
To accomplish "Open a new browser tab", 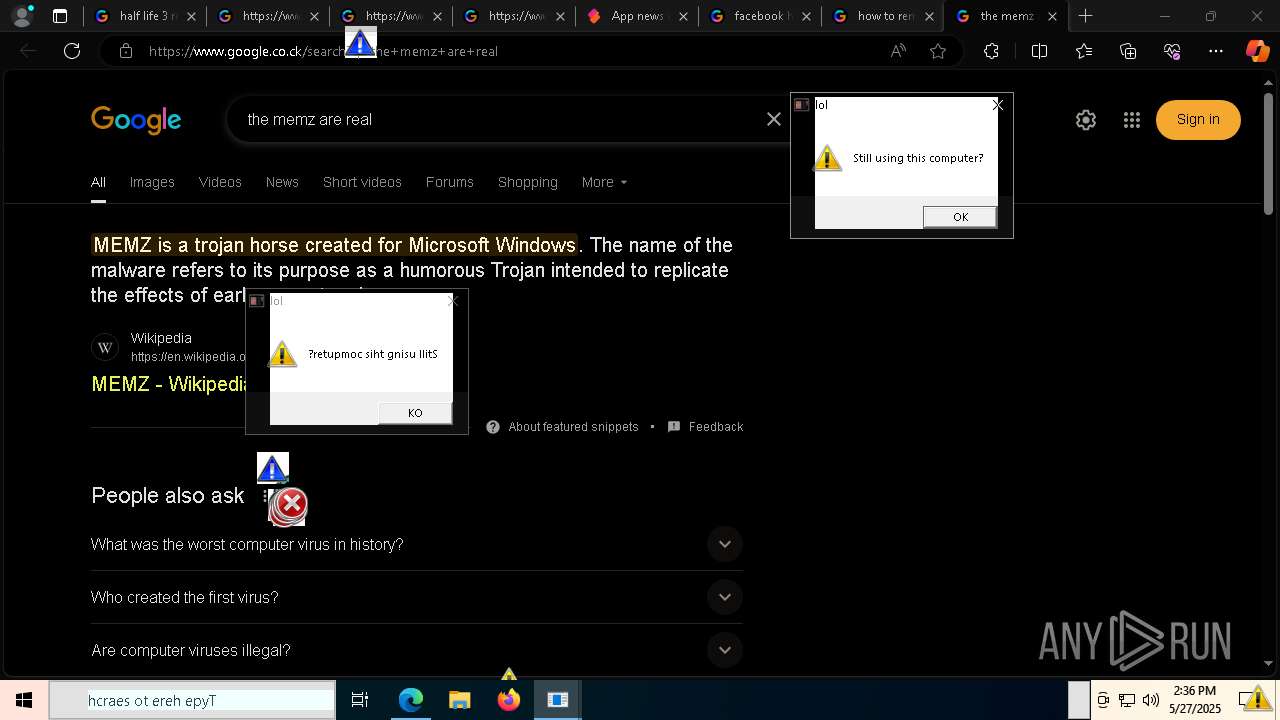I will 1085,16.
